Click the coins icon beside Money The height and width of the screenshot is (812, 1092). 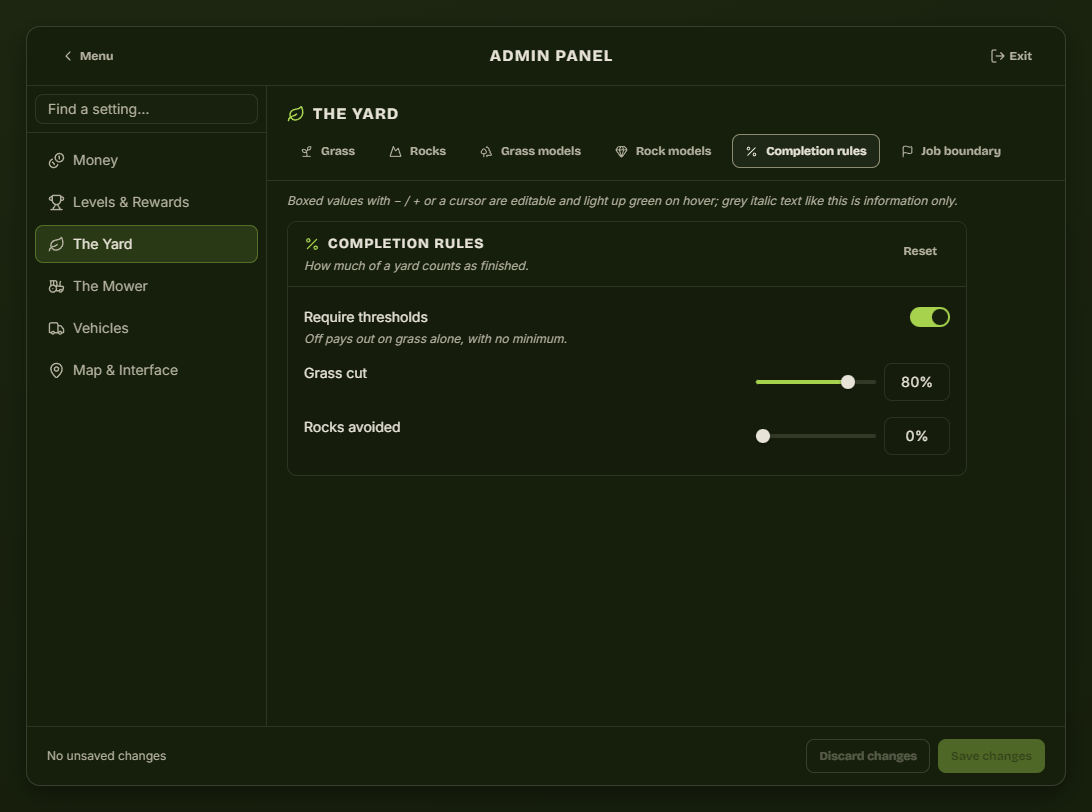pos(56,160)
